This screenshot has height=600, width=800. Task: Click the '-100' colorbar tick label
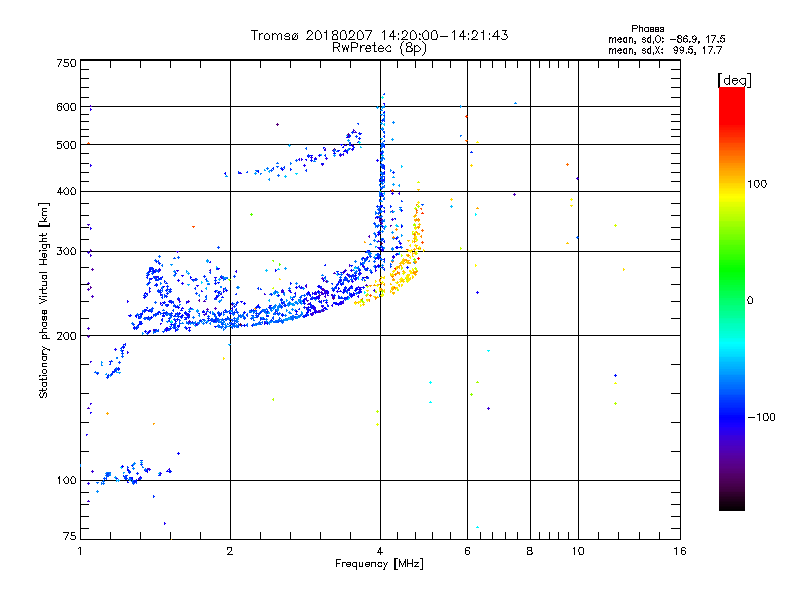(x=761, y=417)
